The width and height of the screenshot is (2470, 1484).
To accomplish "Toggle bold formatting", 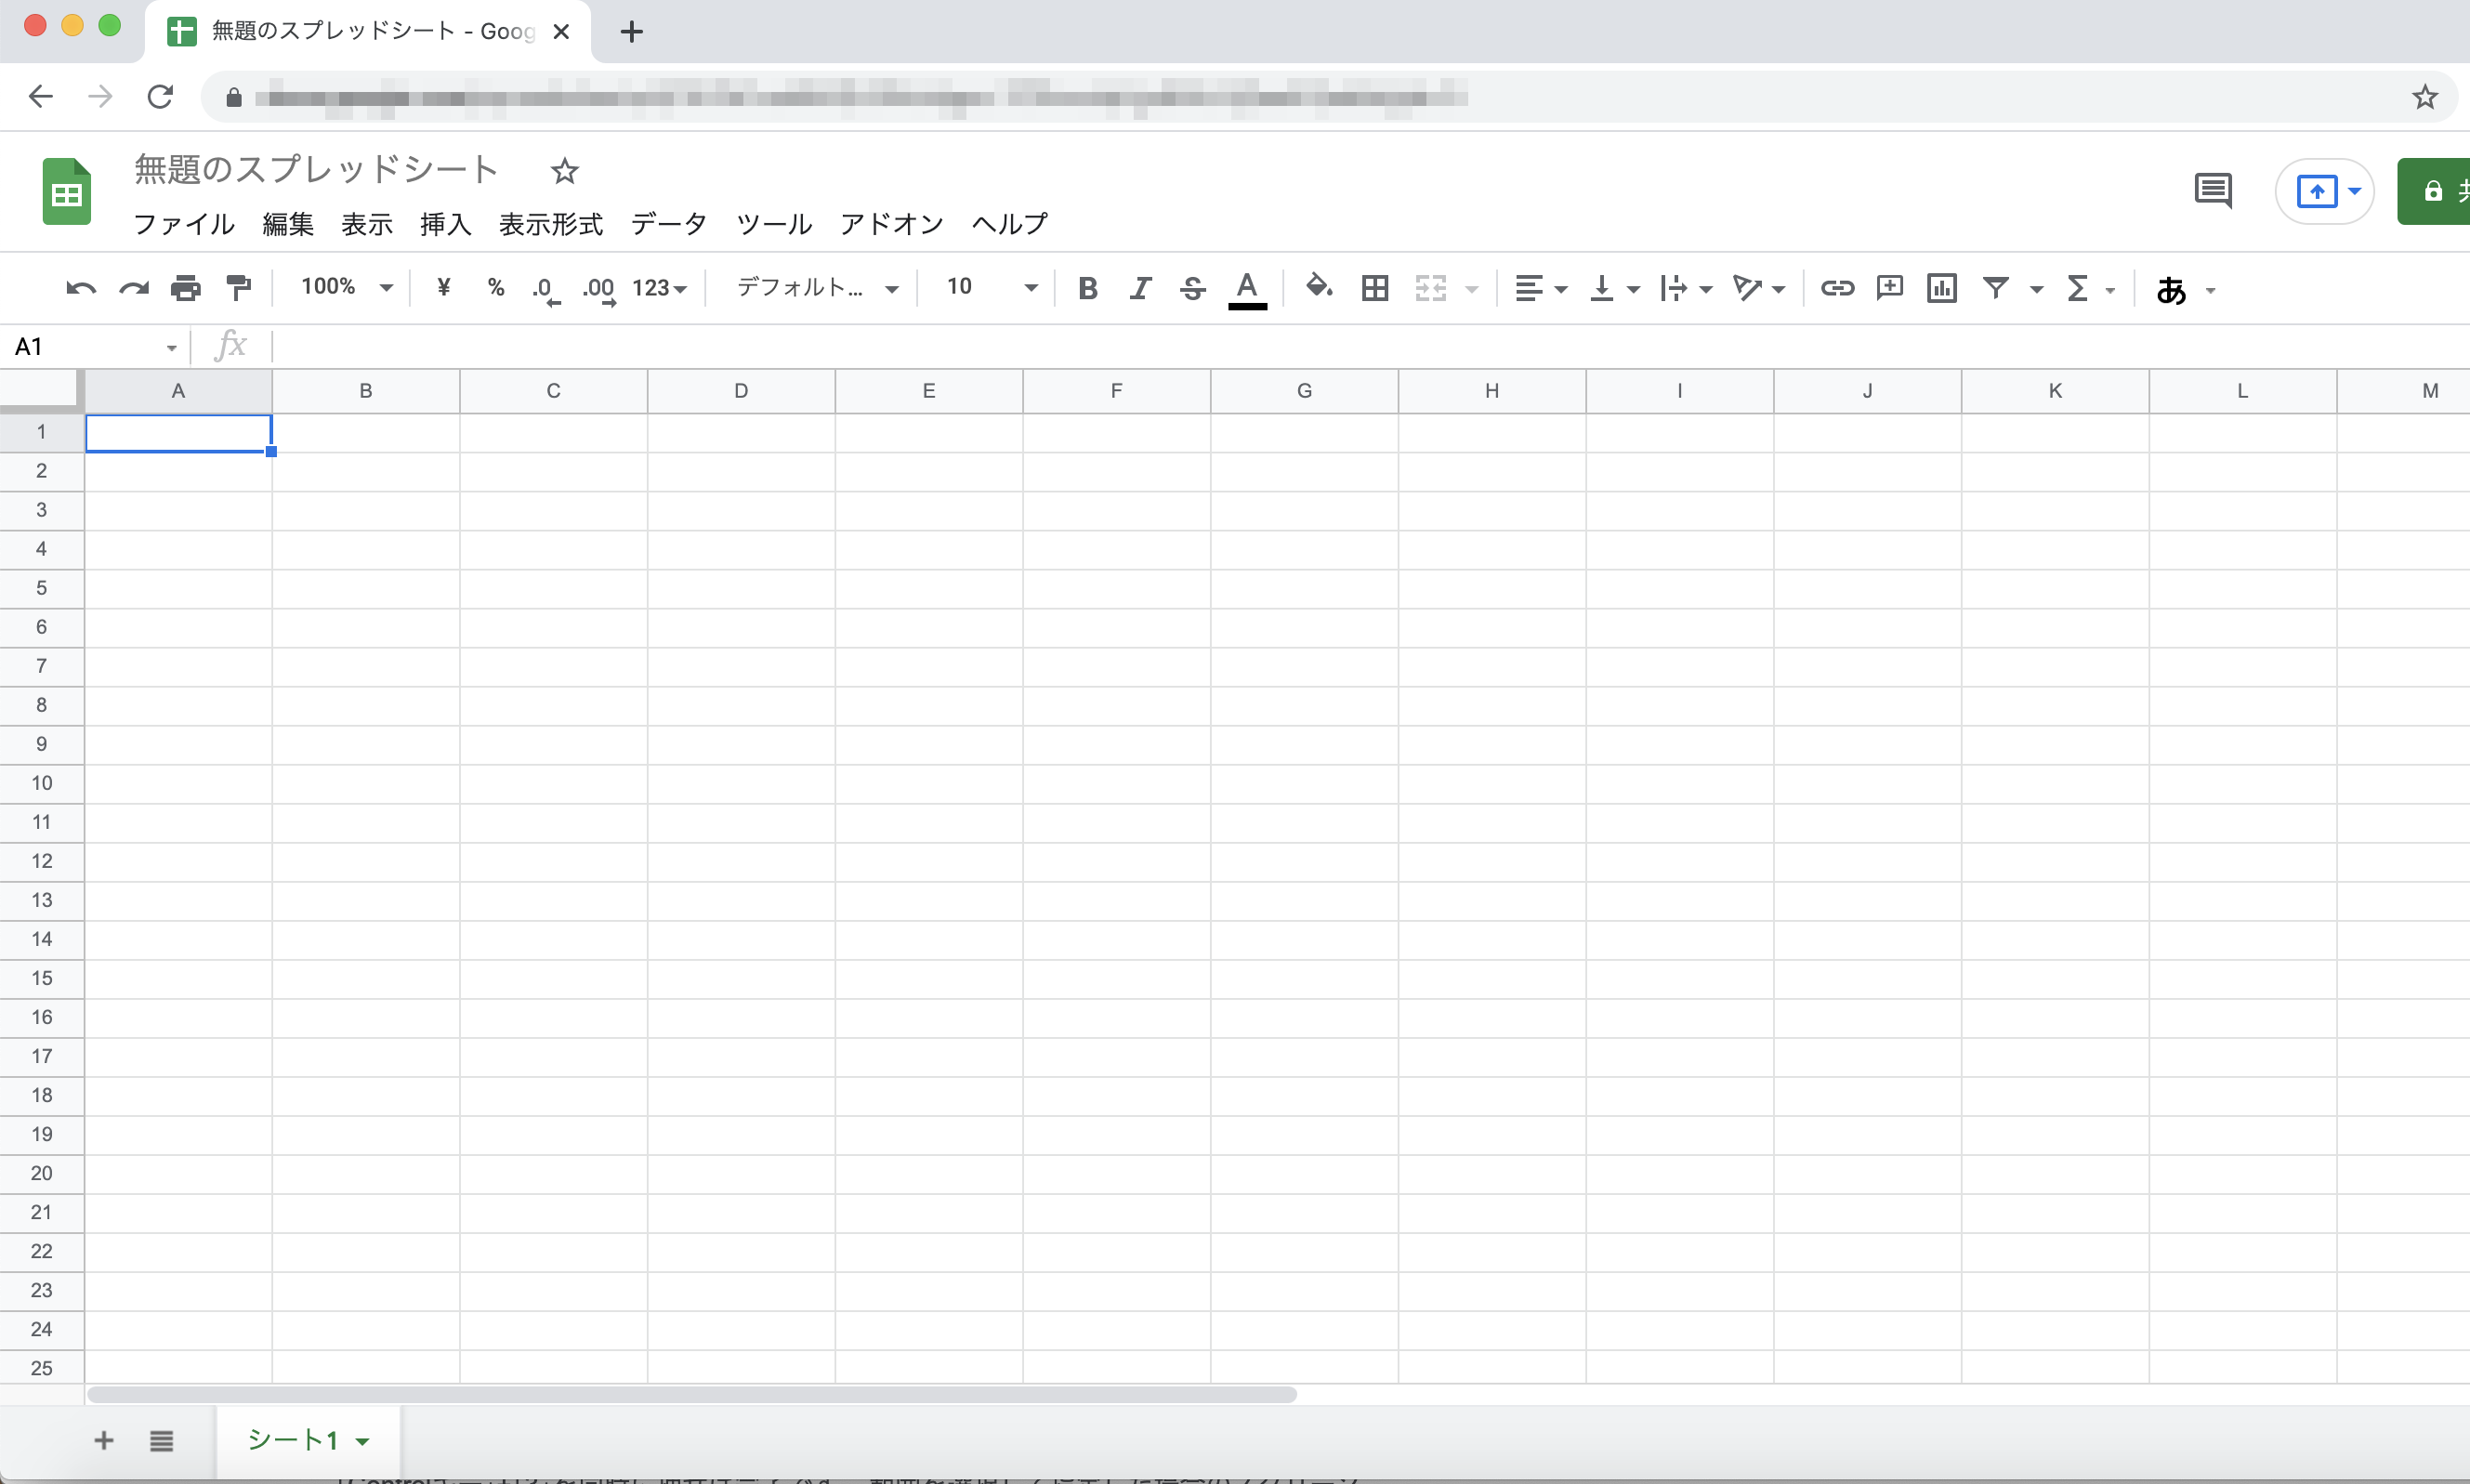I will tap(1088, 288).
